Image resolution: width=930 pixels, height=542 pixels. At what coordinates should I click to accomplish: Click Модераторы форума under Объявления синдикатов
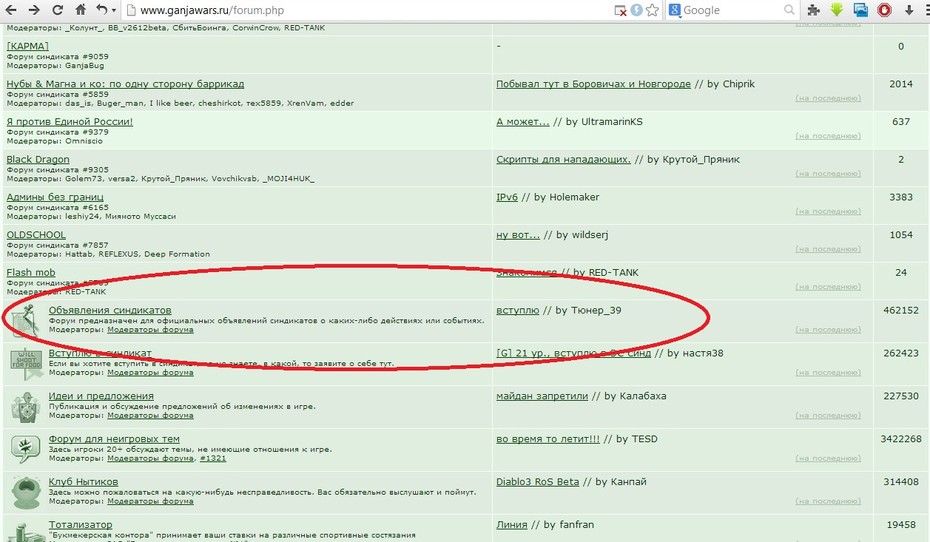point(150,330)
